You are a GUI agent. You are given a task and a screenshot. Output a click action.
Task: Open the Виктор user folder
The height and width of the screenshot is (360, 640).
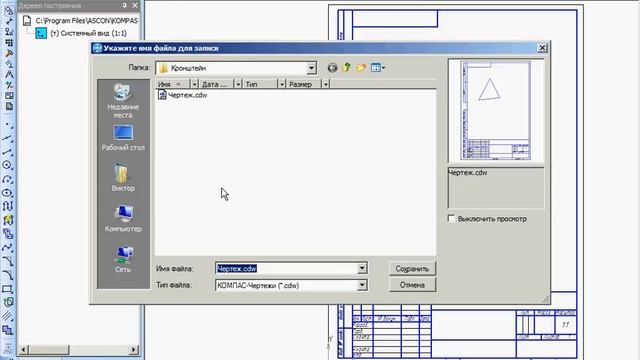(123, 178)
